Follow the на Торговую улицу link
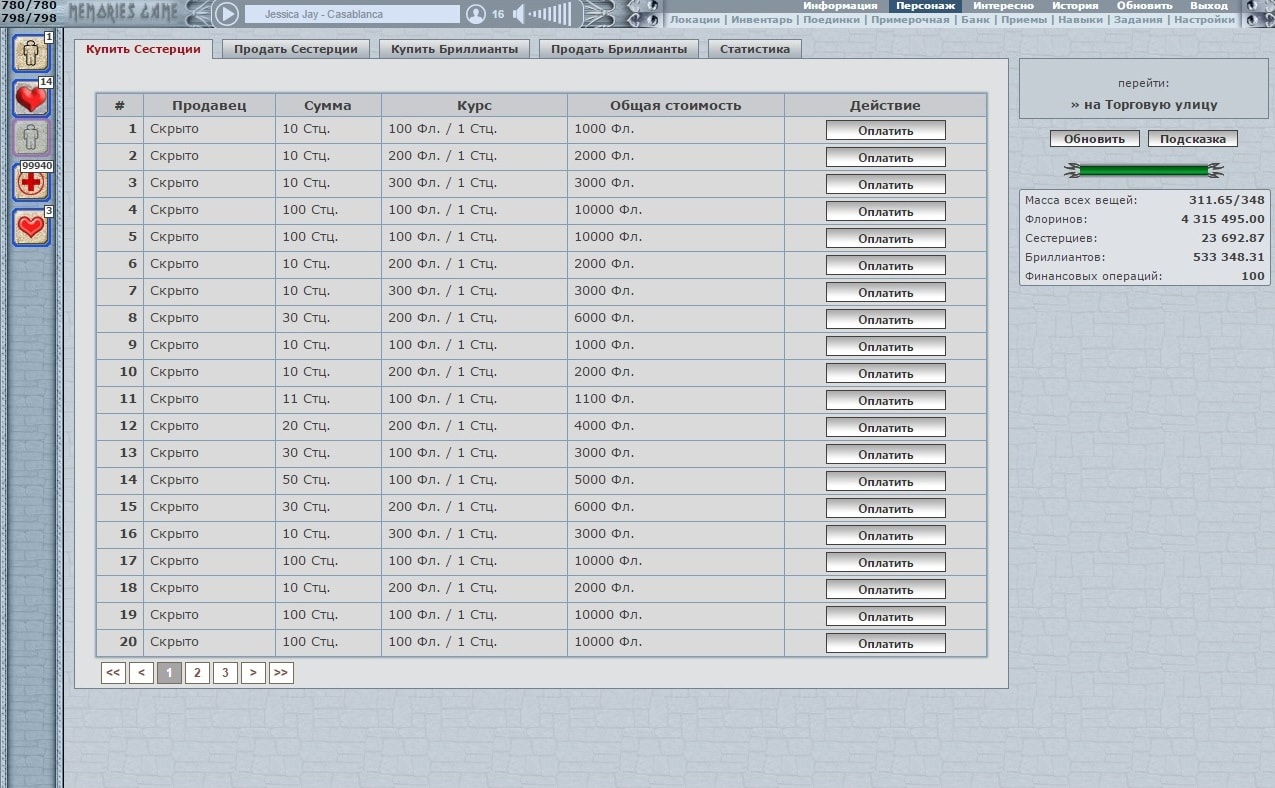This screenshot has height=788, width=1275. [1144, 104]
